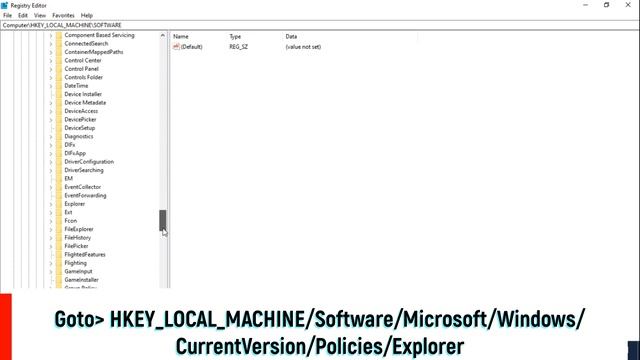Expand the ConnectedSearch key
The height and width of the screenshot is (360, 640).
[x=51, y=44]
